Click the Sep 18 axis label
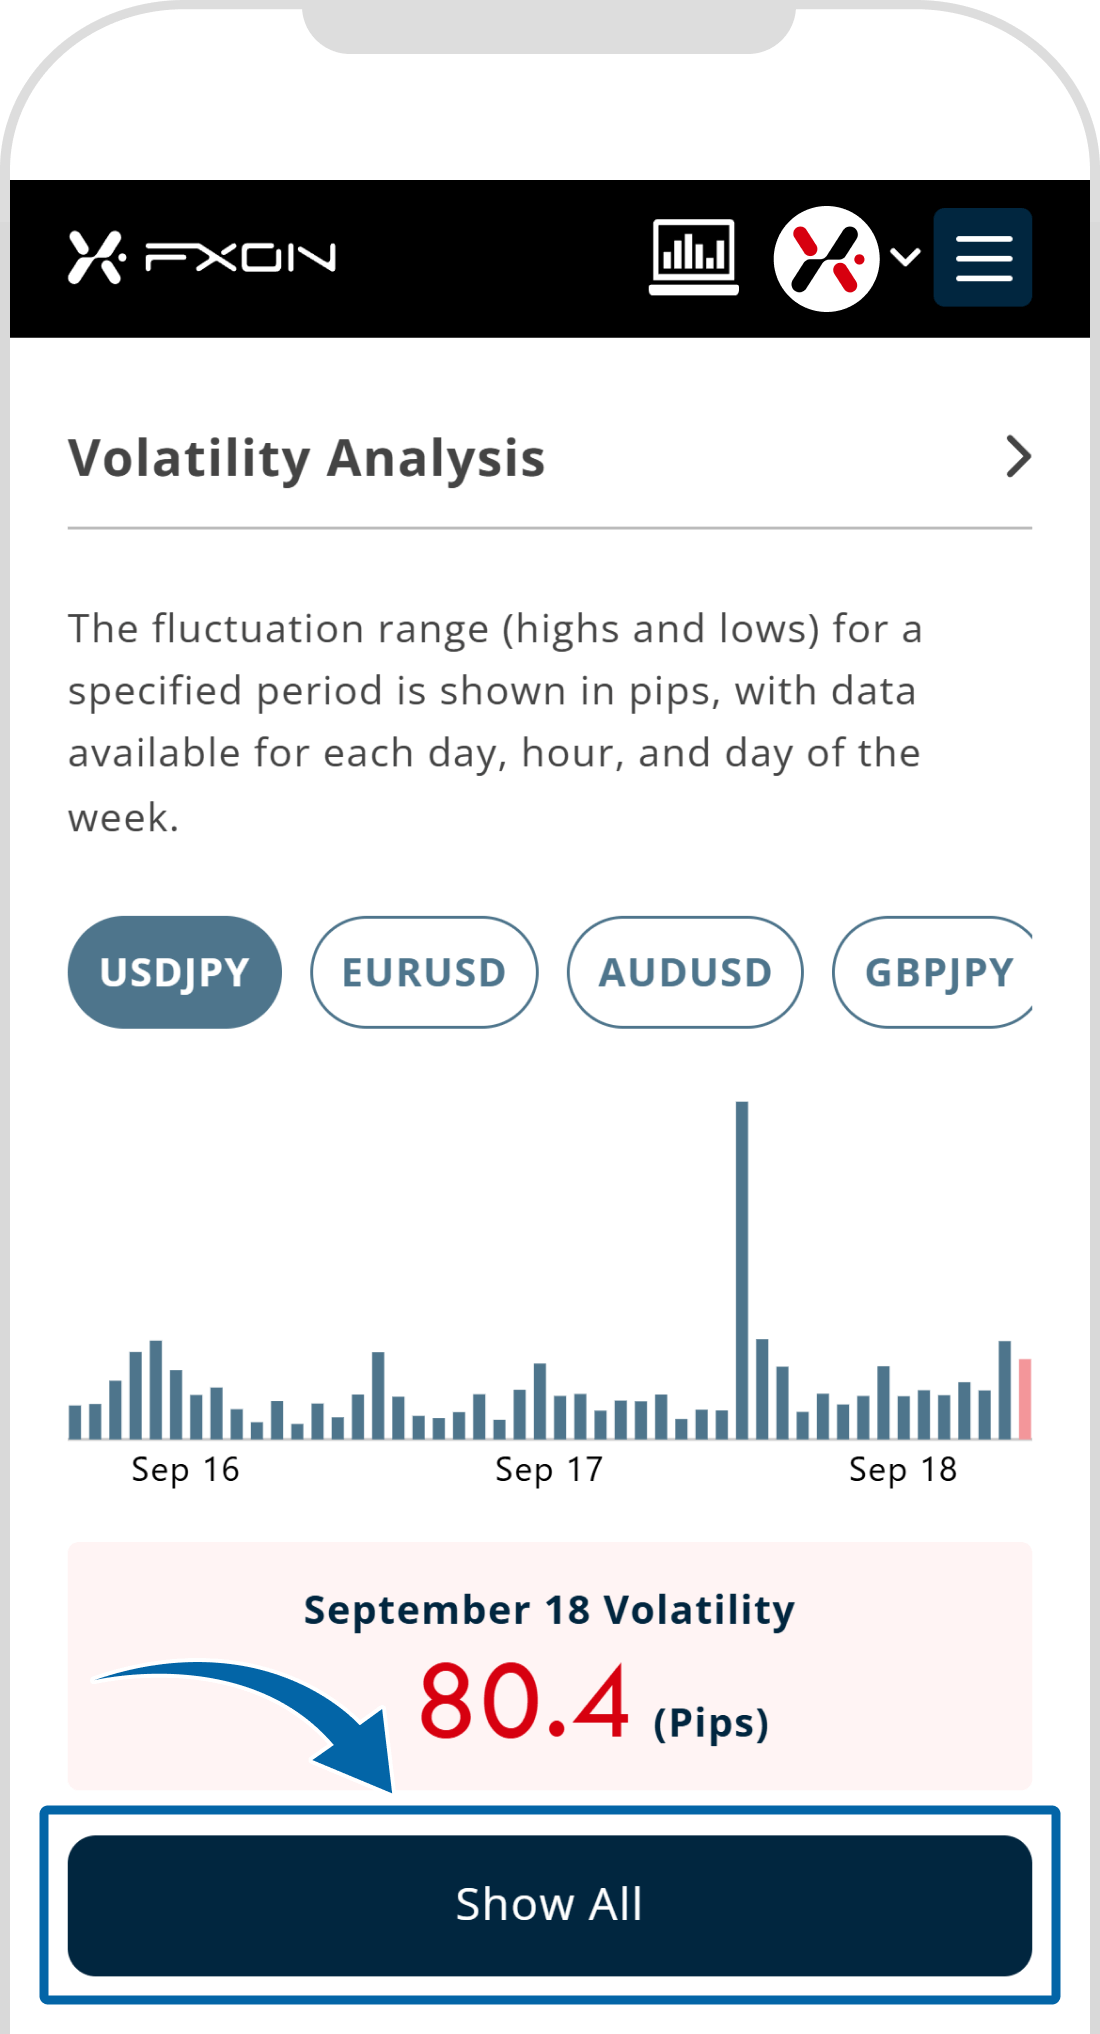This screenshot has width=1100, height=2034. click(903, 1470)
